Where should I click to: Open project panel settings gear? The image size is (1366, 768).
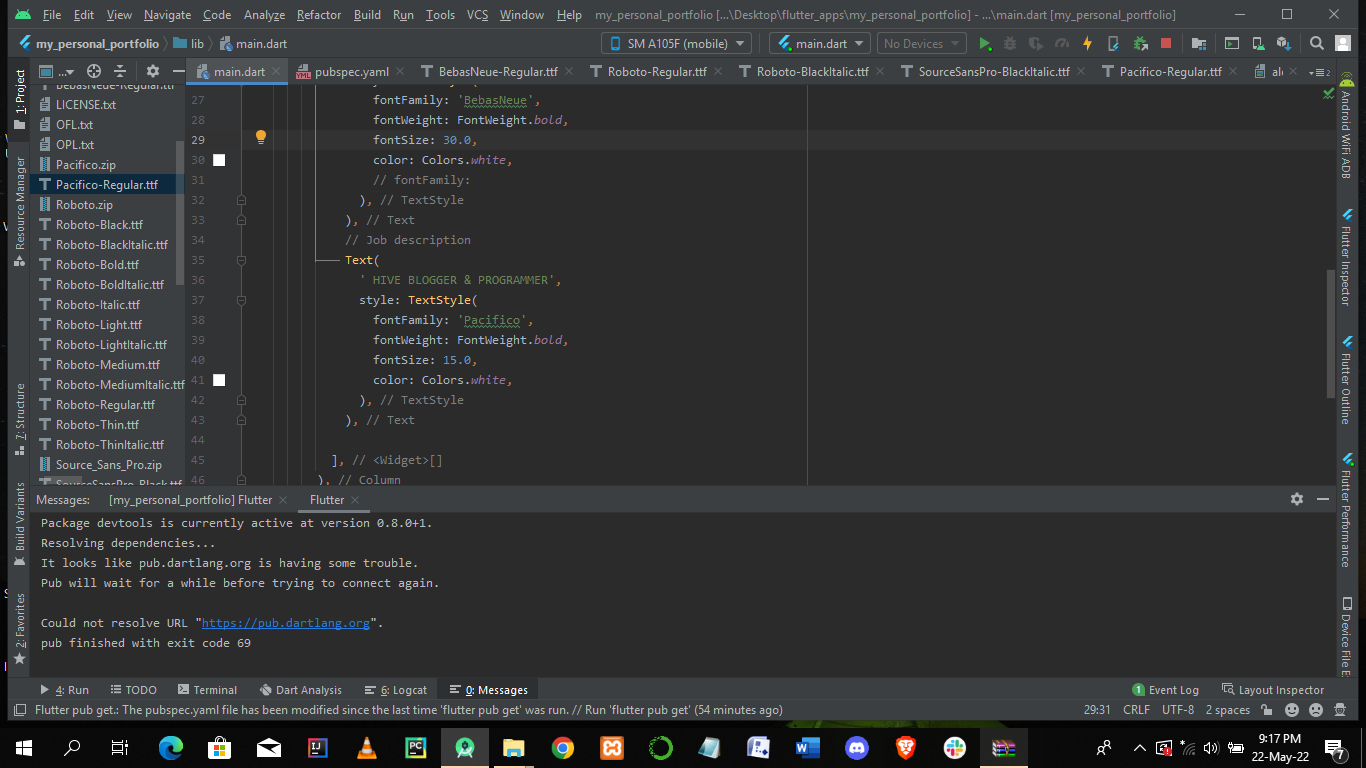point(153,71)
